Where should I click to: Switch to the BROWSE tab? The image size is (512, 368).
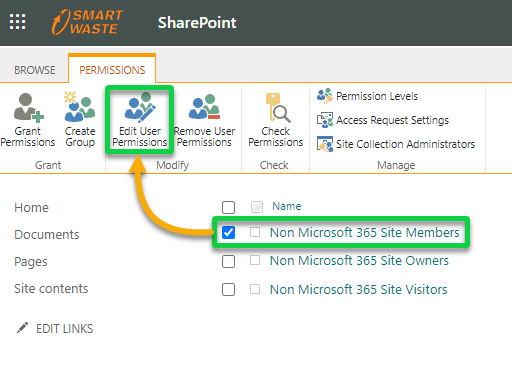tap(35, 70)
